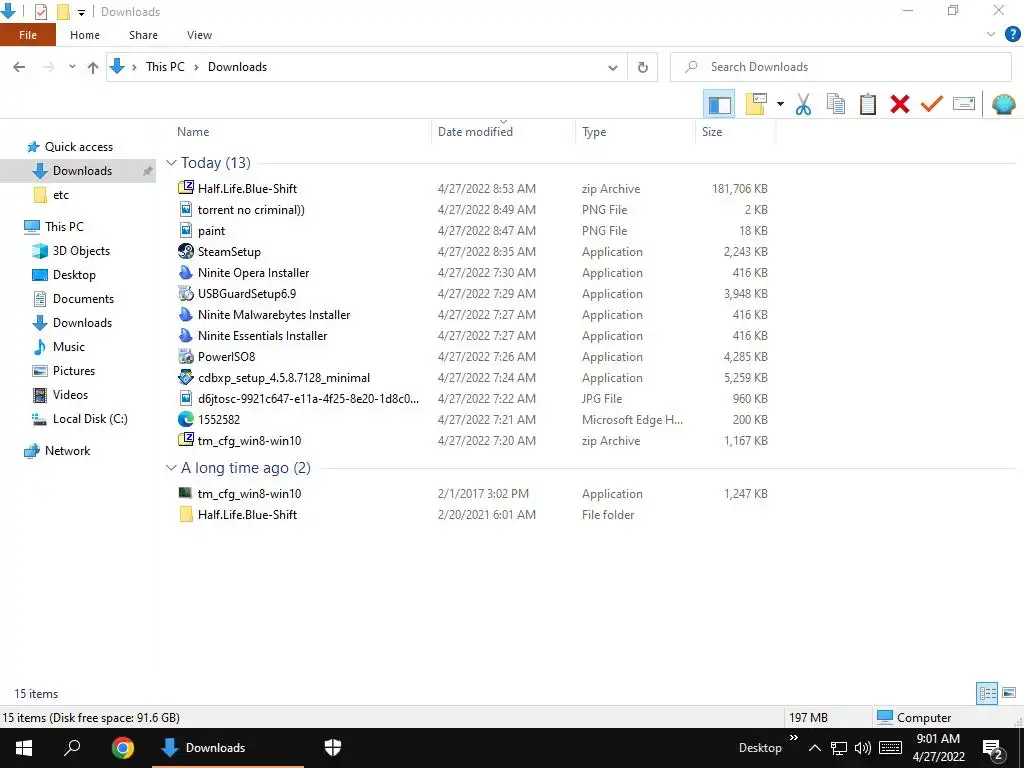Open the dropdown arrow beside folder options

click(780, 104)
